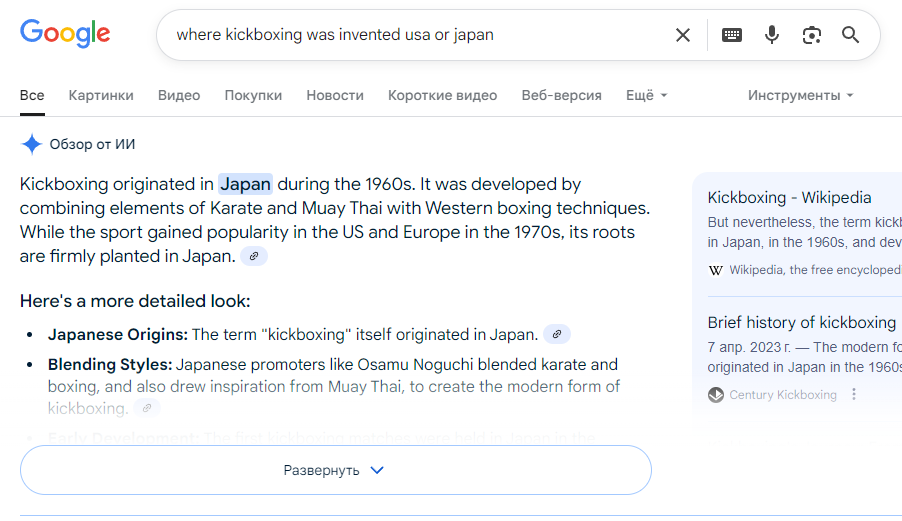
Task: Open 'Kickboxing - Wikipedia' source link
Action: tap(789, 197)
